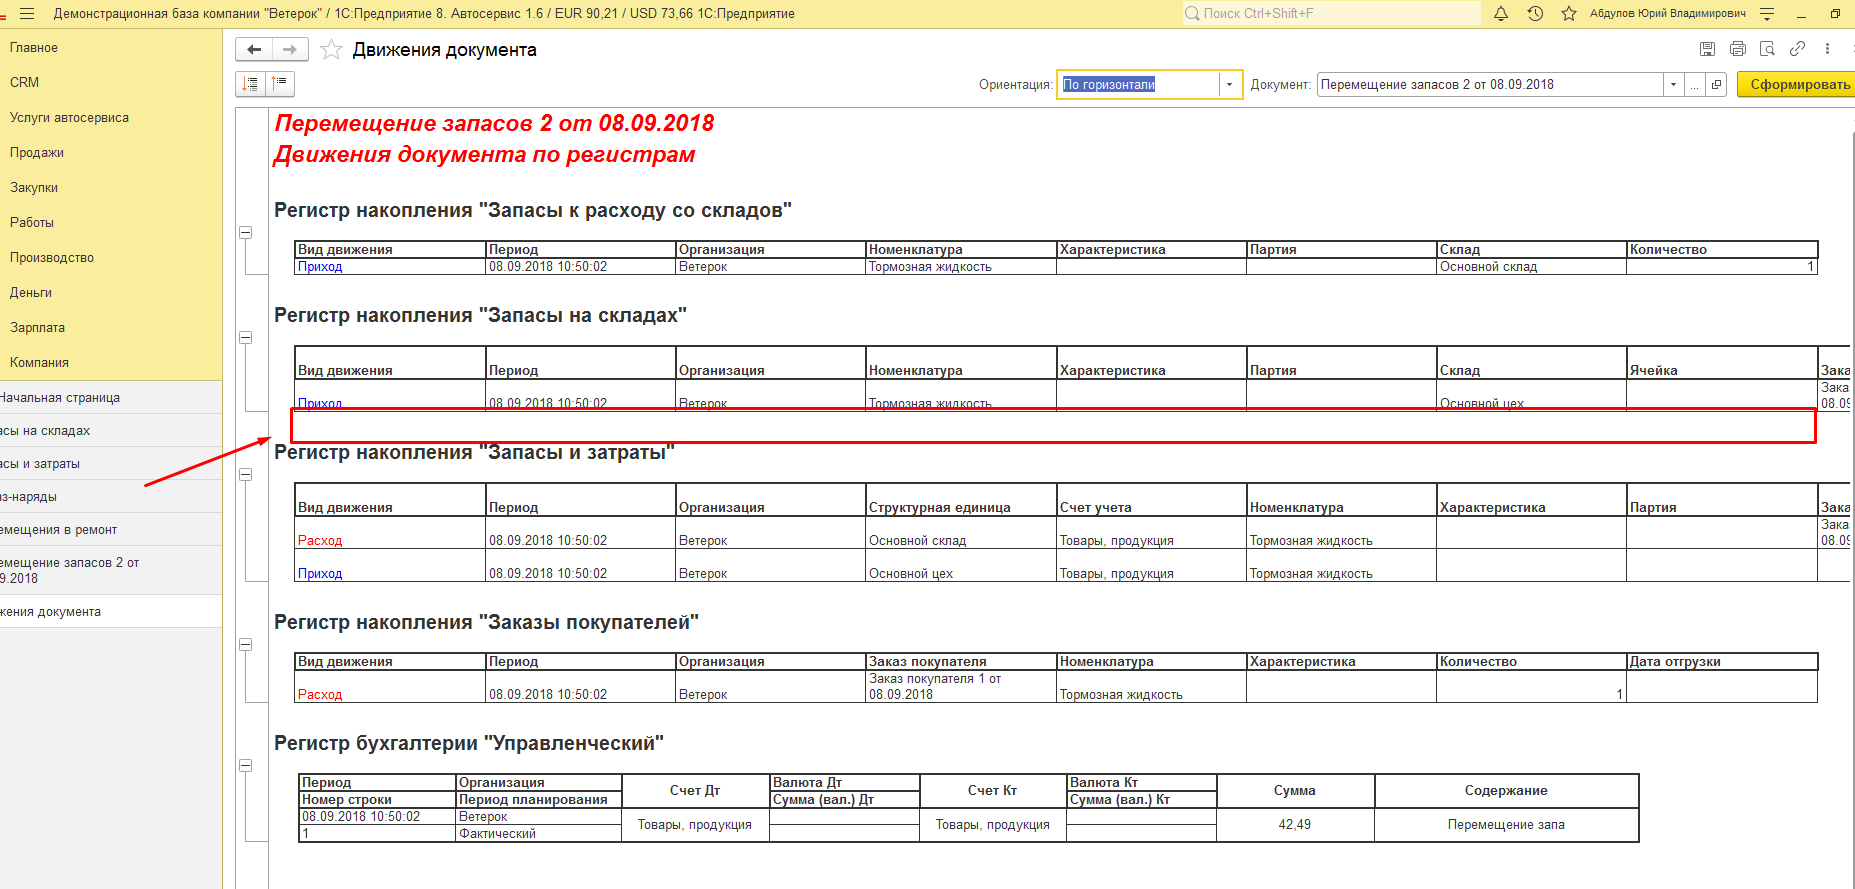The height and width of the screenshot is (889, 1855).
Task: Go forward with the right arrow button
Action: 290,49
